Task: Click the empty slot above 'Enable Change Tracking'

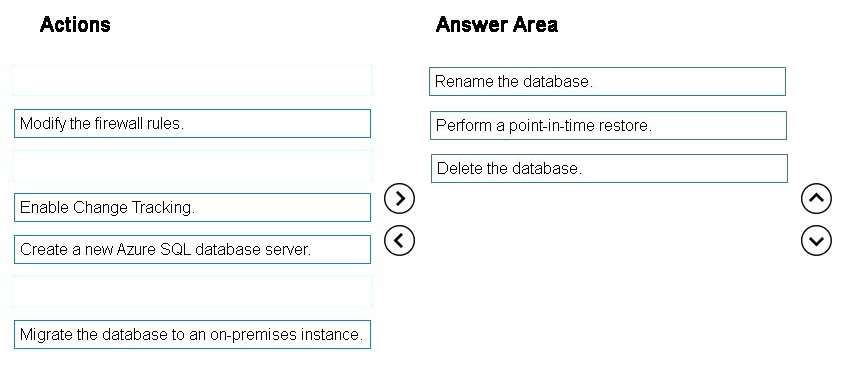Action: tap(192, 165)
